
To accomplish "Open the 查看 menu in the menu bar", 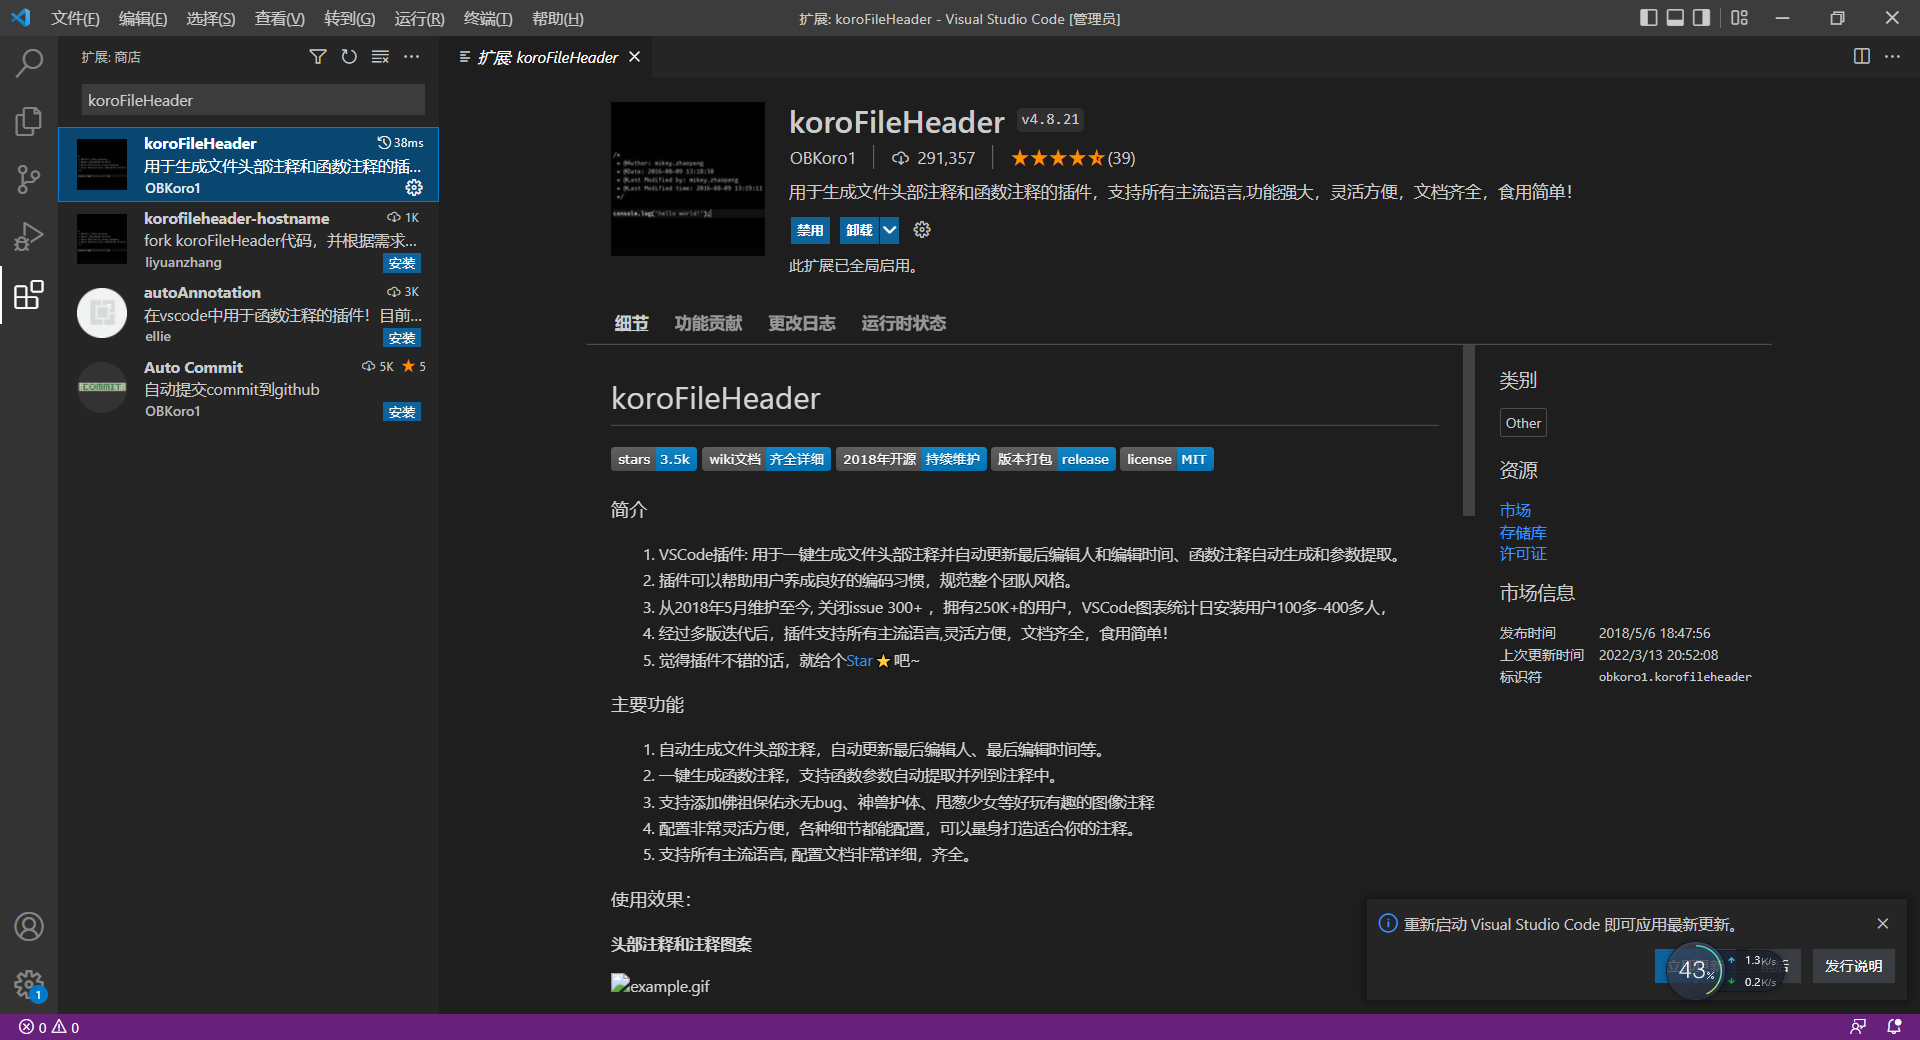I will [279, 18].
